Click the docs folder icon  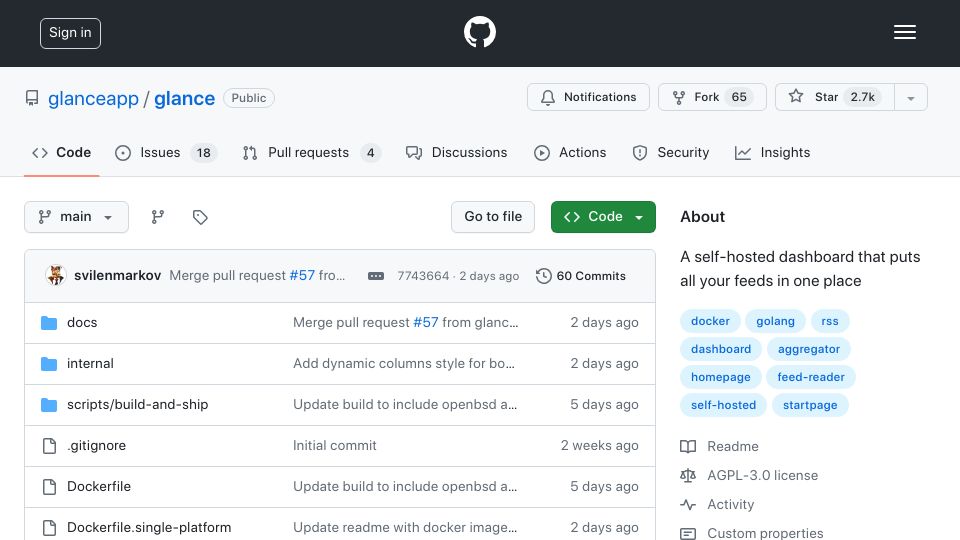point(49,323)
